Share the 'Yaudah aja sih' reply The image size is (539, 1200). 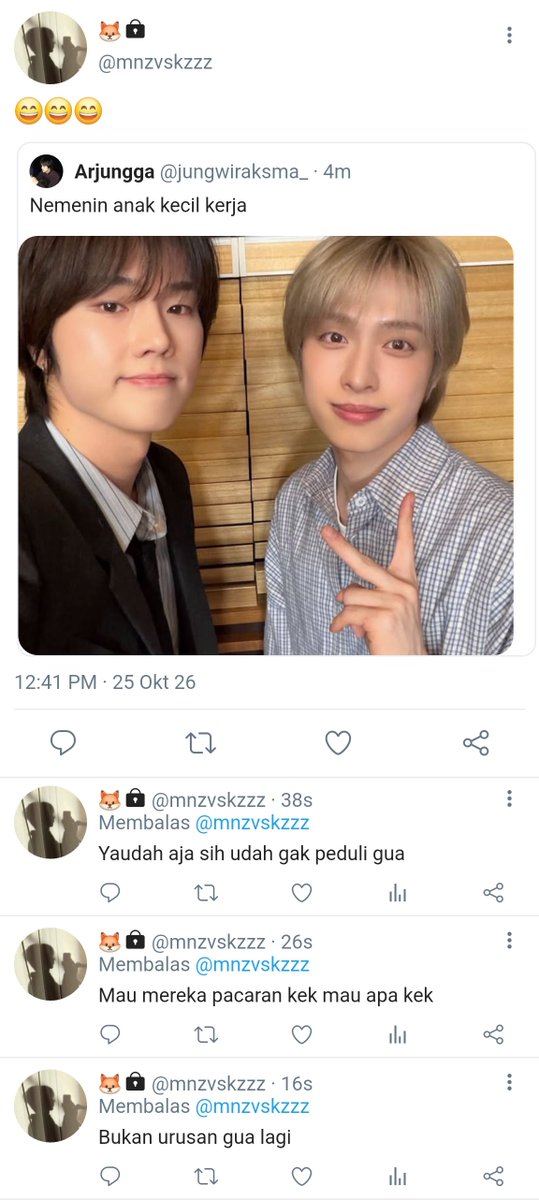pos(493,892)
